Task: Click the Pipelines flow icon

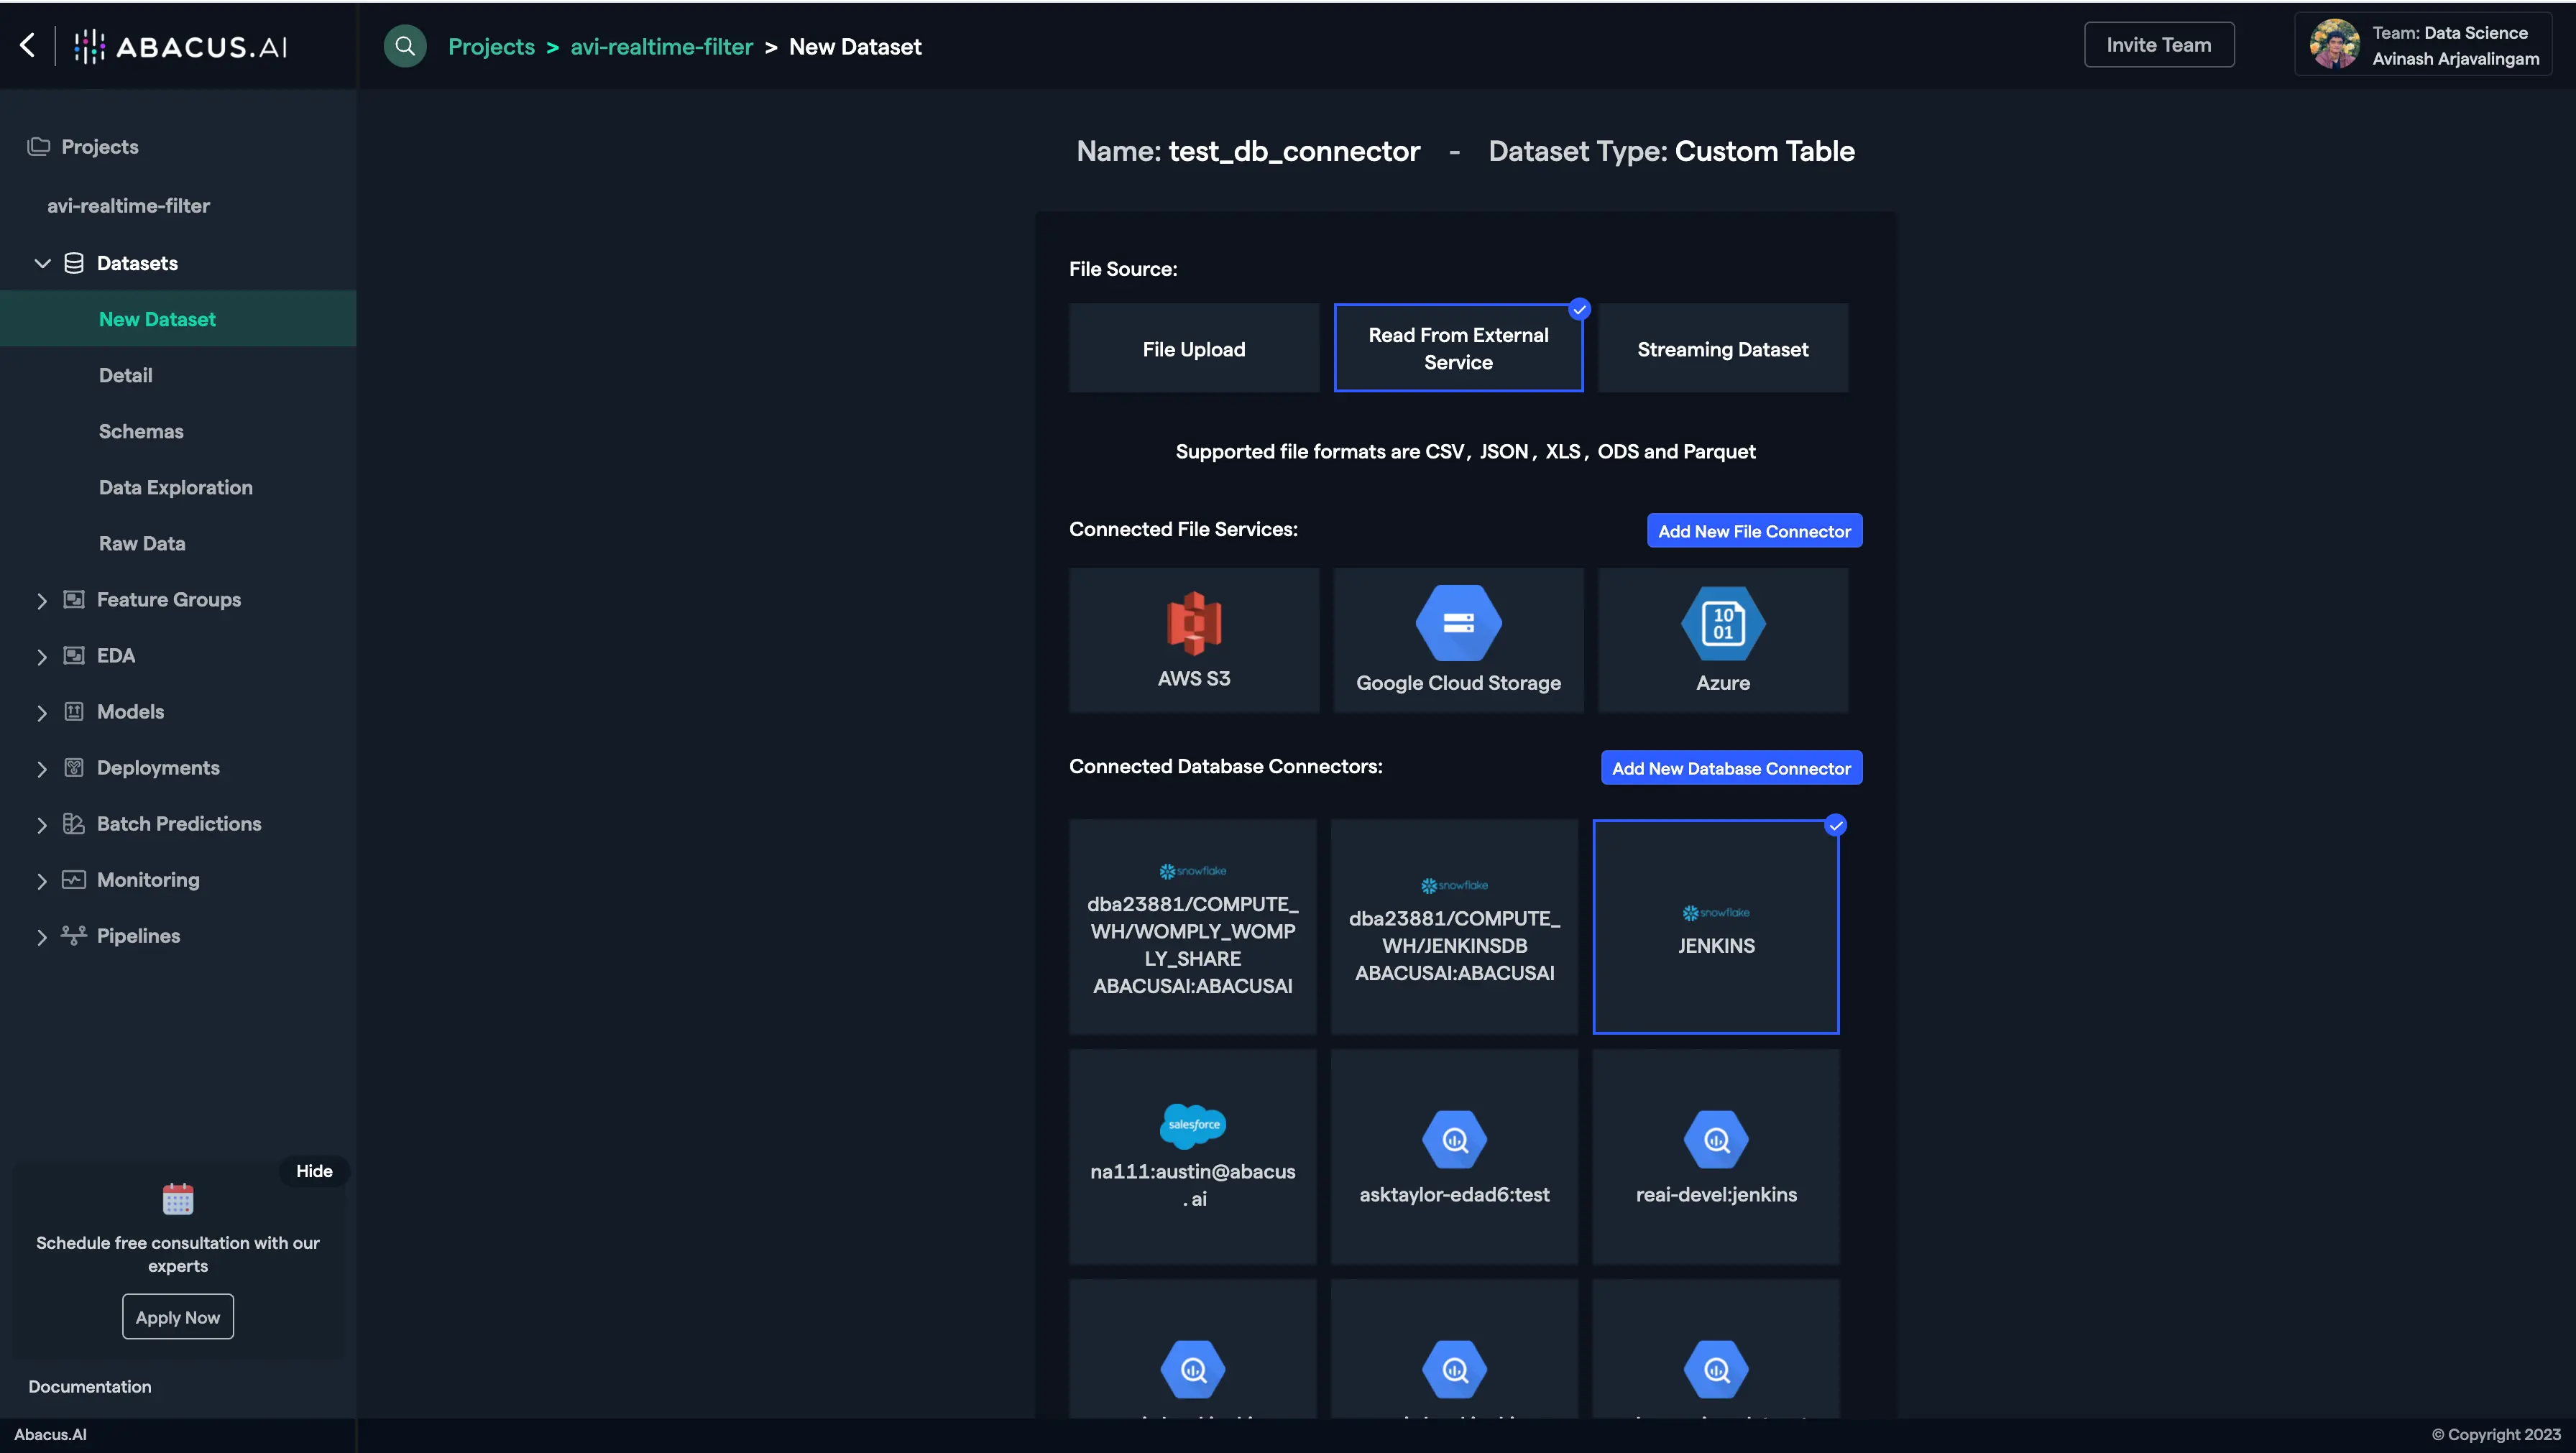Action: click(74, 935)
